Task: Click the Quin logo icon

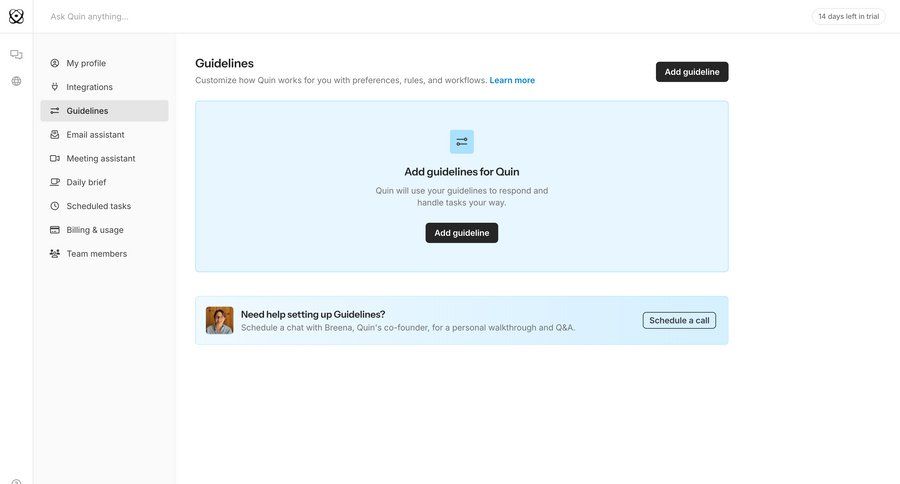Action: click(16, 16)
